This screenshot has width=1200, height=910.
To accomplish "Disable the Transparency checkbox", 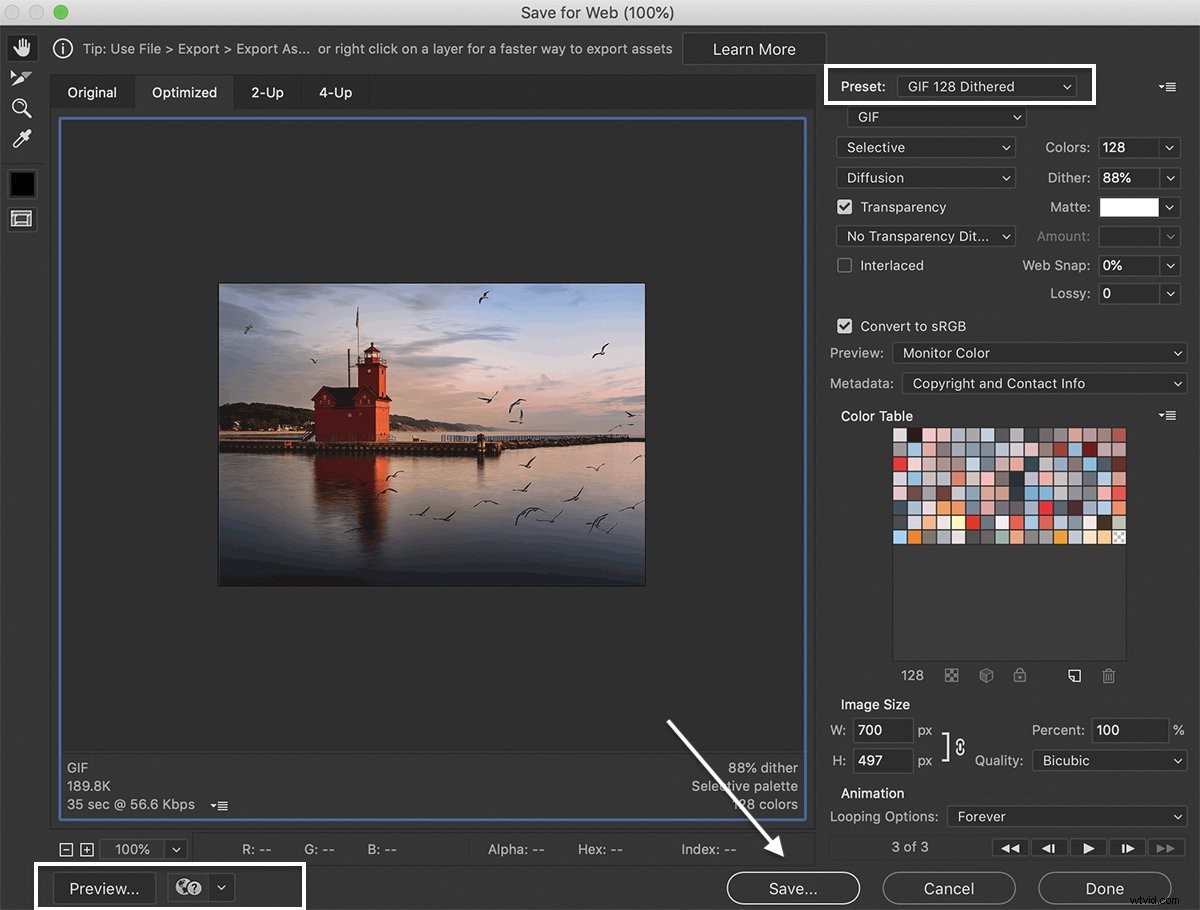I will (x=845, y=207).
